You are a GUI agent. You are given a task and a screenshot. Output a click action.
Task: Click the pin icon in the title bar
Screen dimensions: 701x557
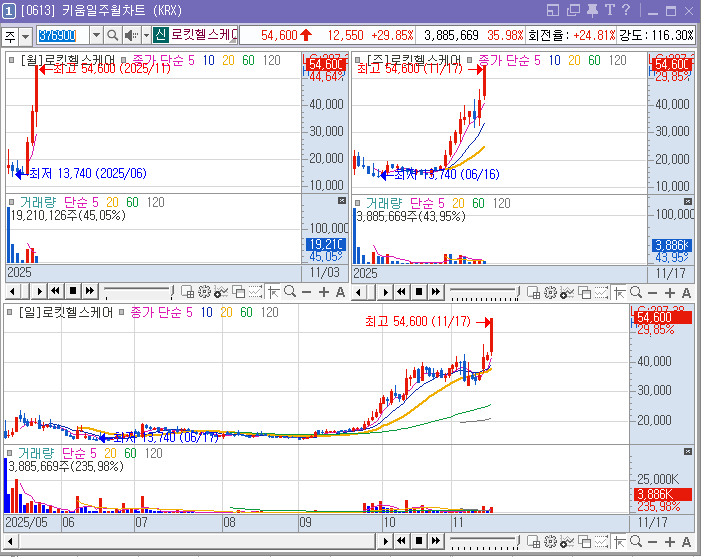coord(593,10)
